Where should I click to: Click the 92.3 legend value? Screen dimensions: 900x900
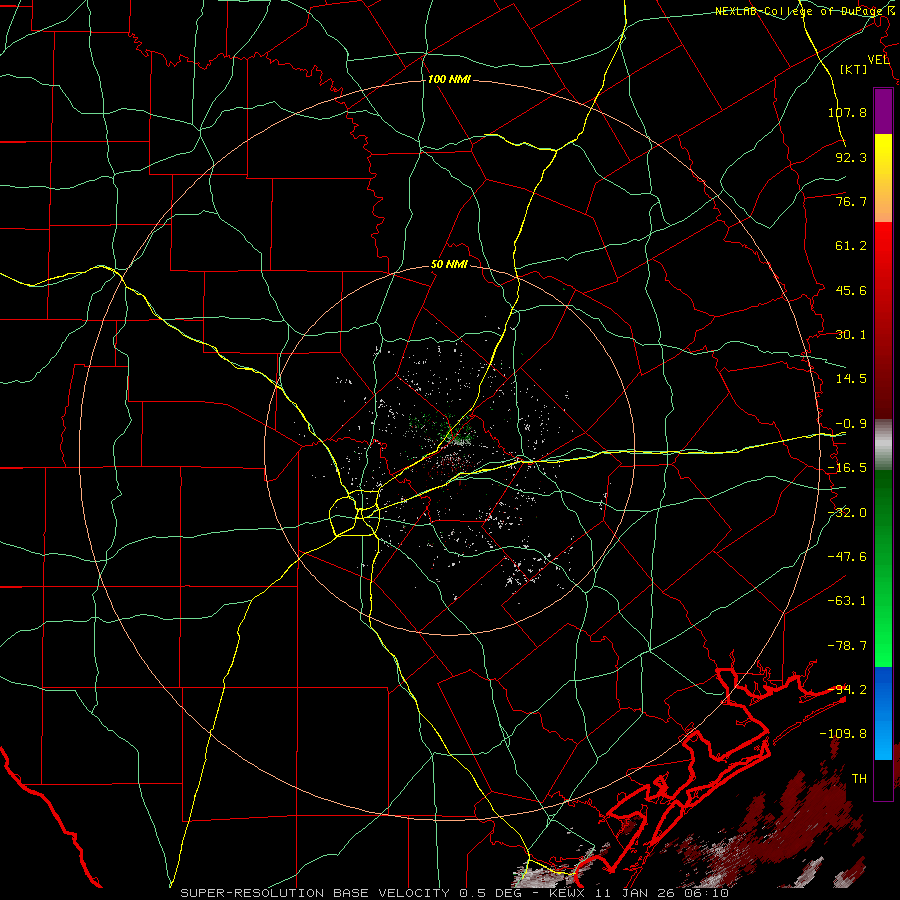tap(851, 157)
